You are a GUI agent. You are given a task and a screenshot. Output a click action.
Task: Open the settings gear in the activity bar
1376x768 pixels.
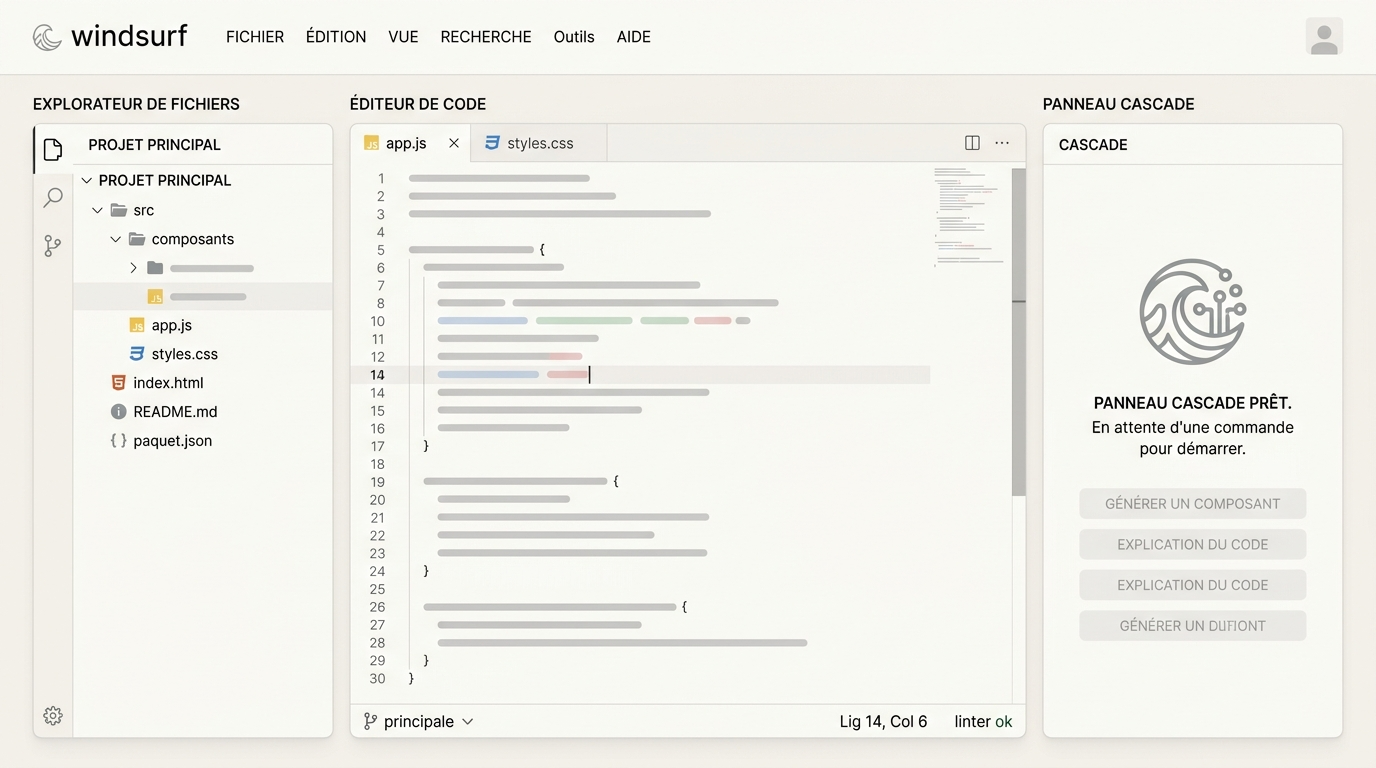coord(53,716)
